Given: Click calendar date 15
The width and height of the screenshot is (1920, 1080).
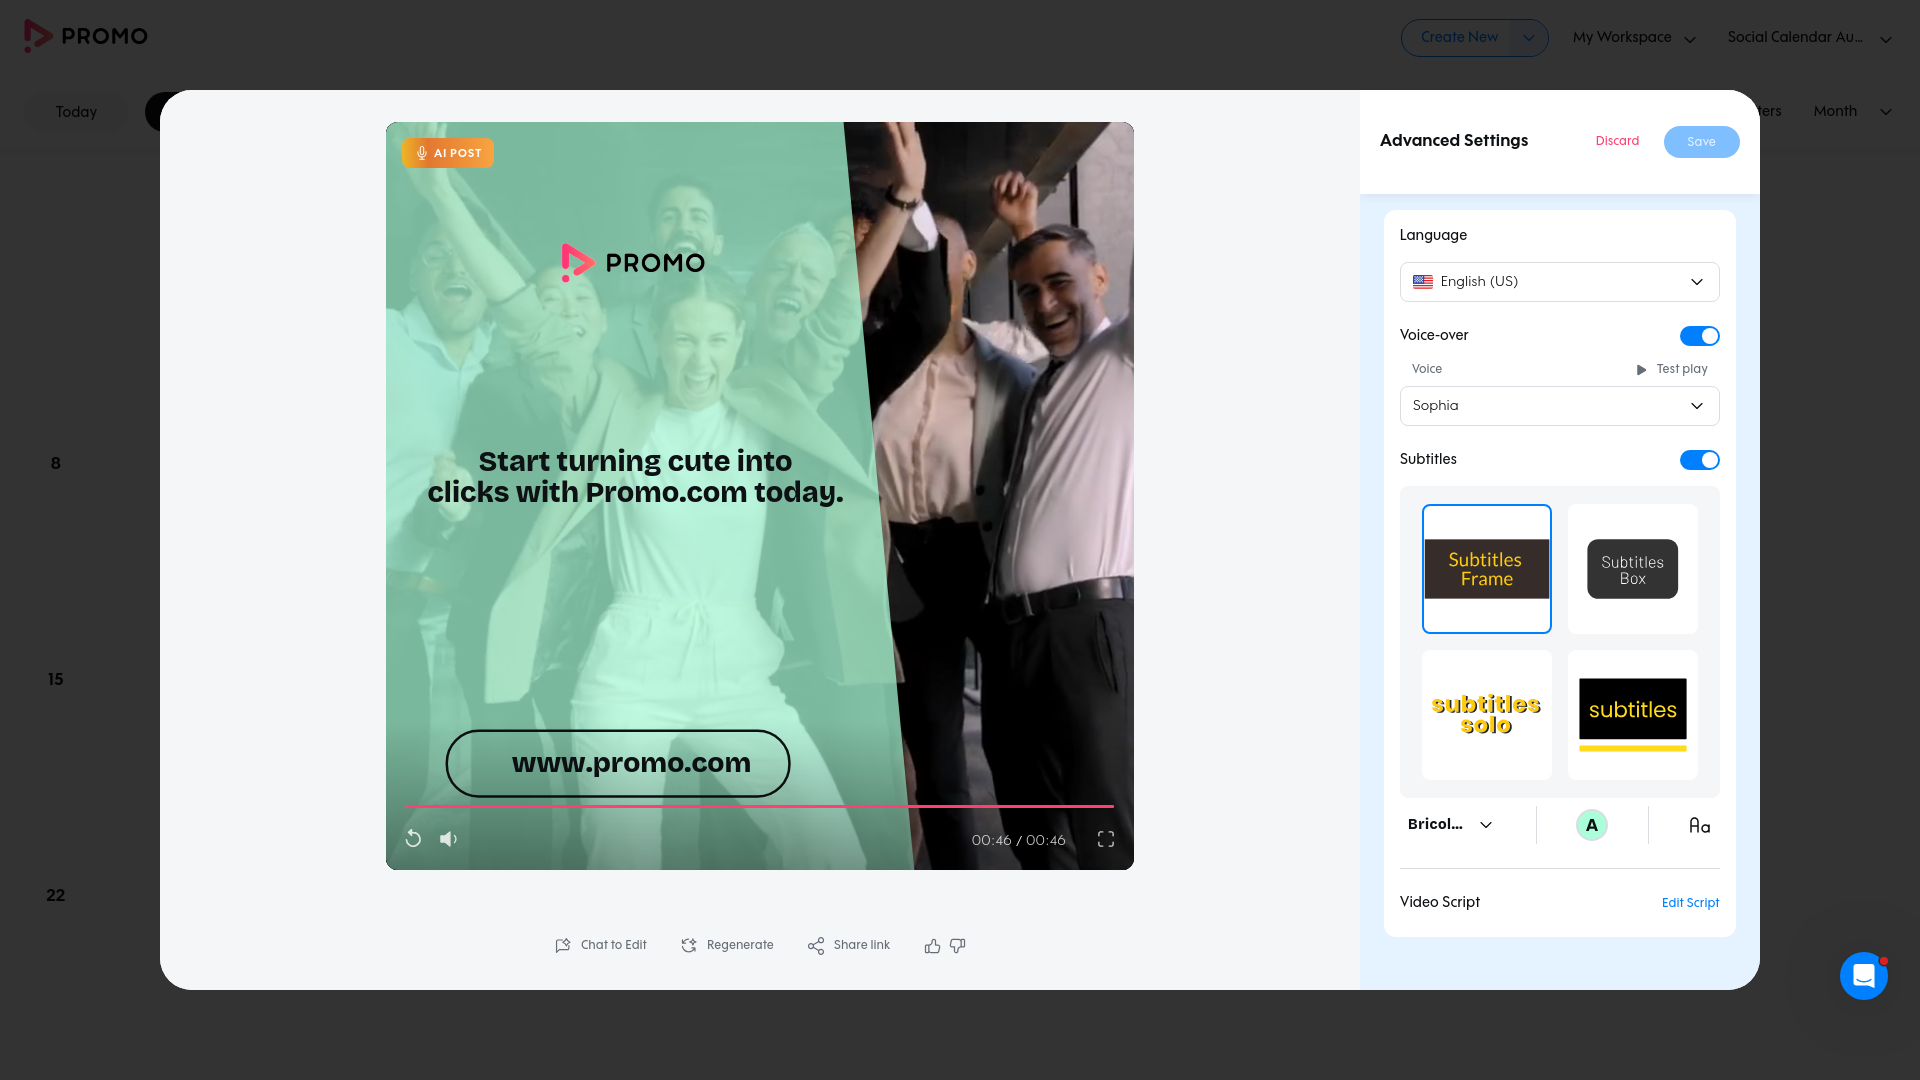Looking at the screenshot, I should coord(56,680).
